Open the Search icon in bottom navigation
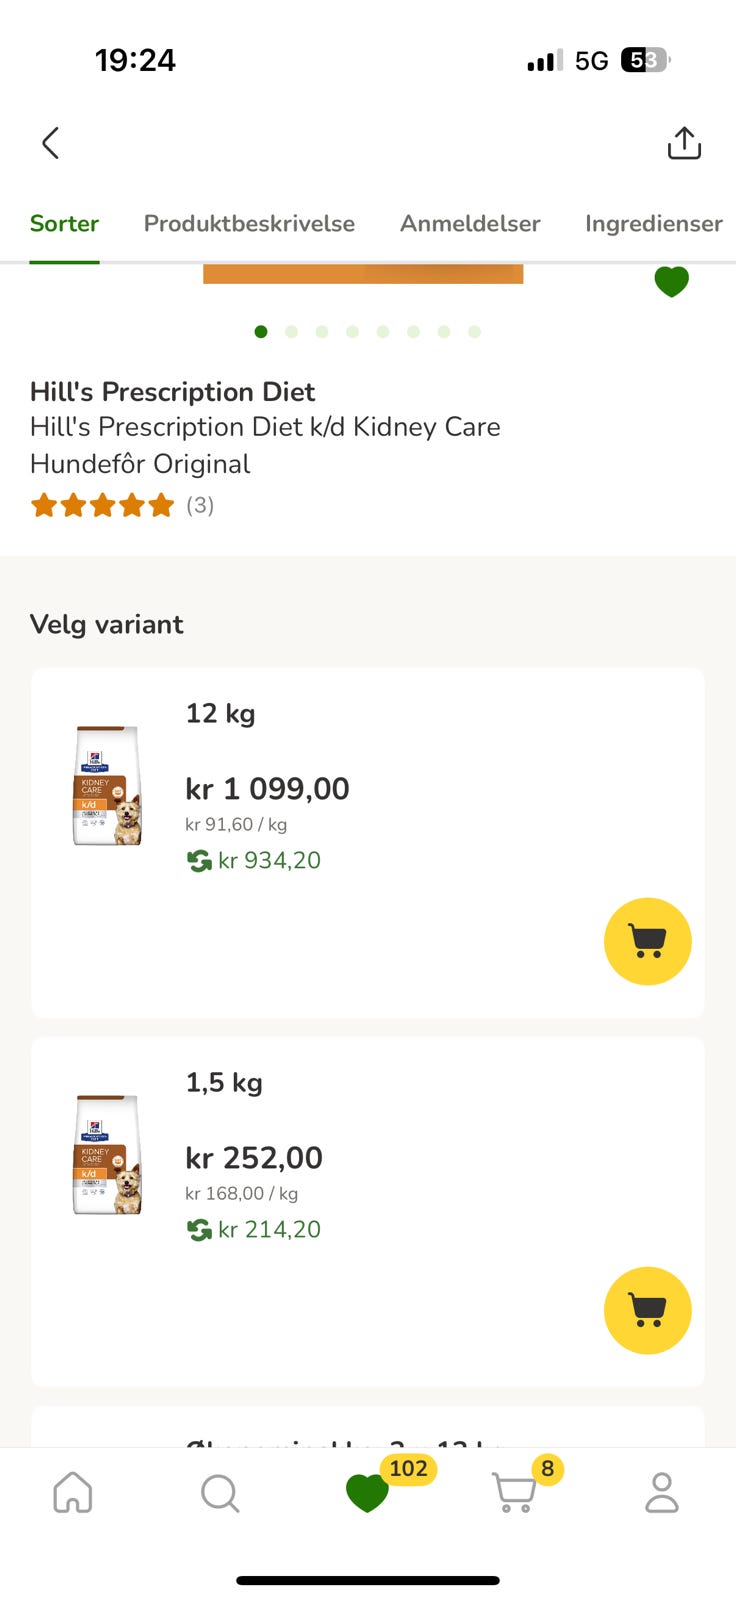 point(220,1494)
